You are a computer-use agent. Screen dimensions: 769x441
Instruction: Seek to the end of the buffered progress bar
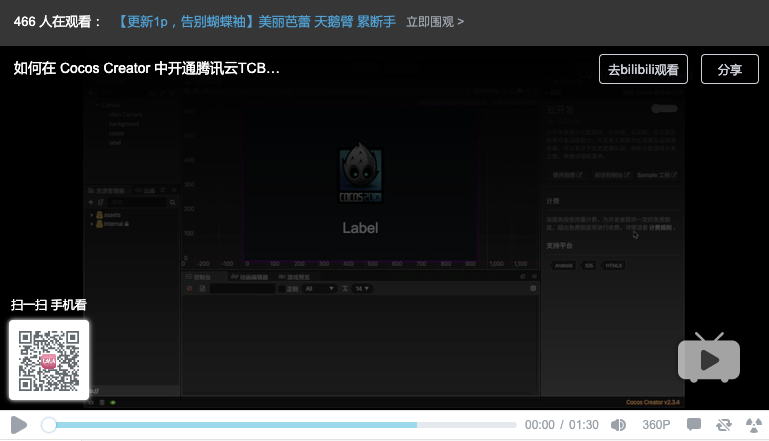tap(416, 425)
